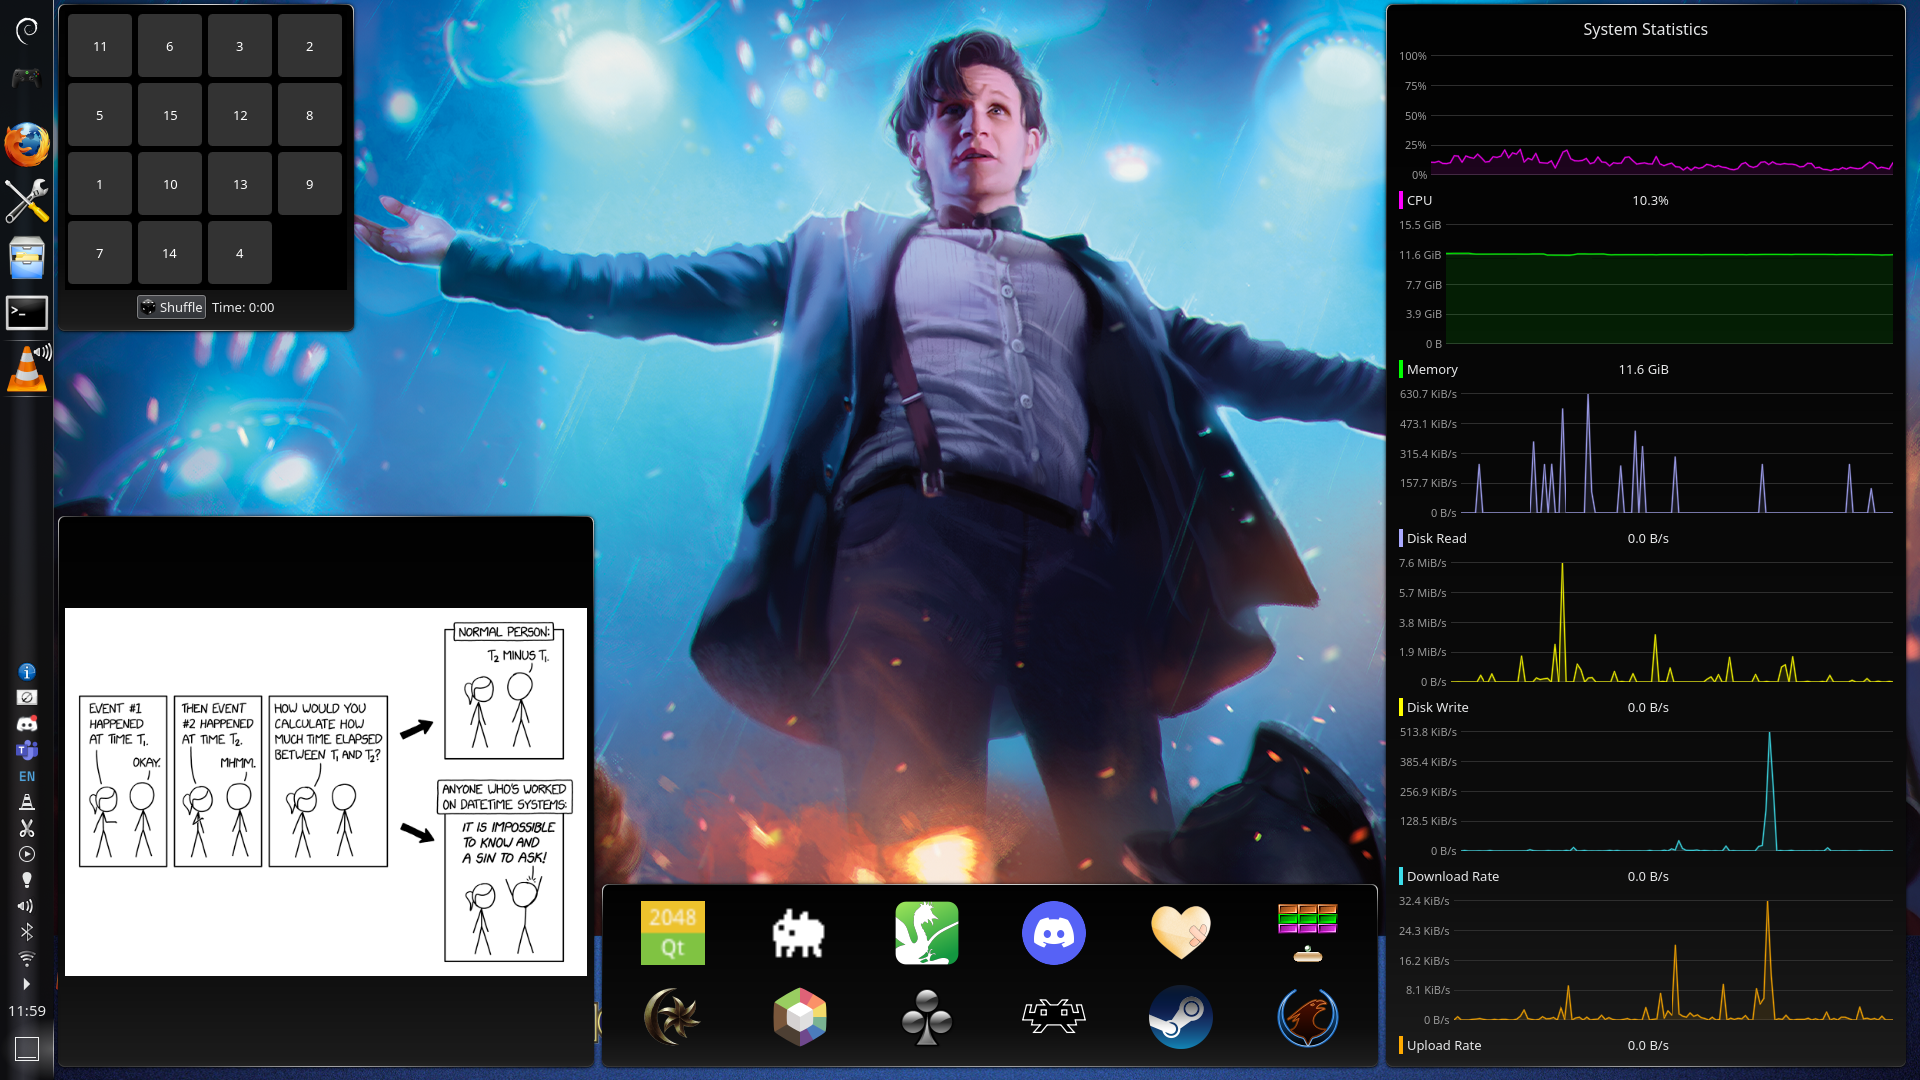Click puzzle tile 11
1920x1080 pixels.
point(100,46)
